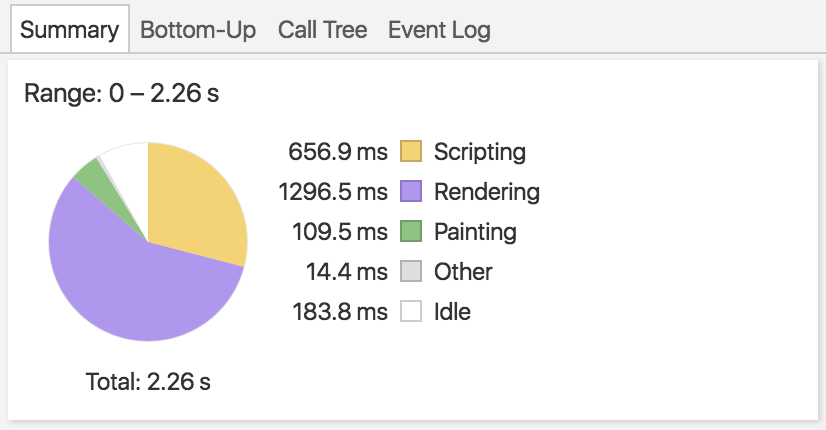Click the green Painting pie chart slice
This screenshot has width=826, height=430.
pyautogui.click(x=94, y=175)
